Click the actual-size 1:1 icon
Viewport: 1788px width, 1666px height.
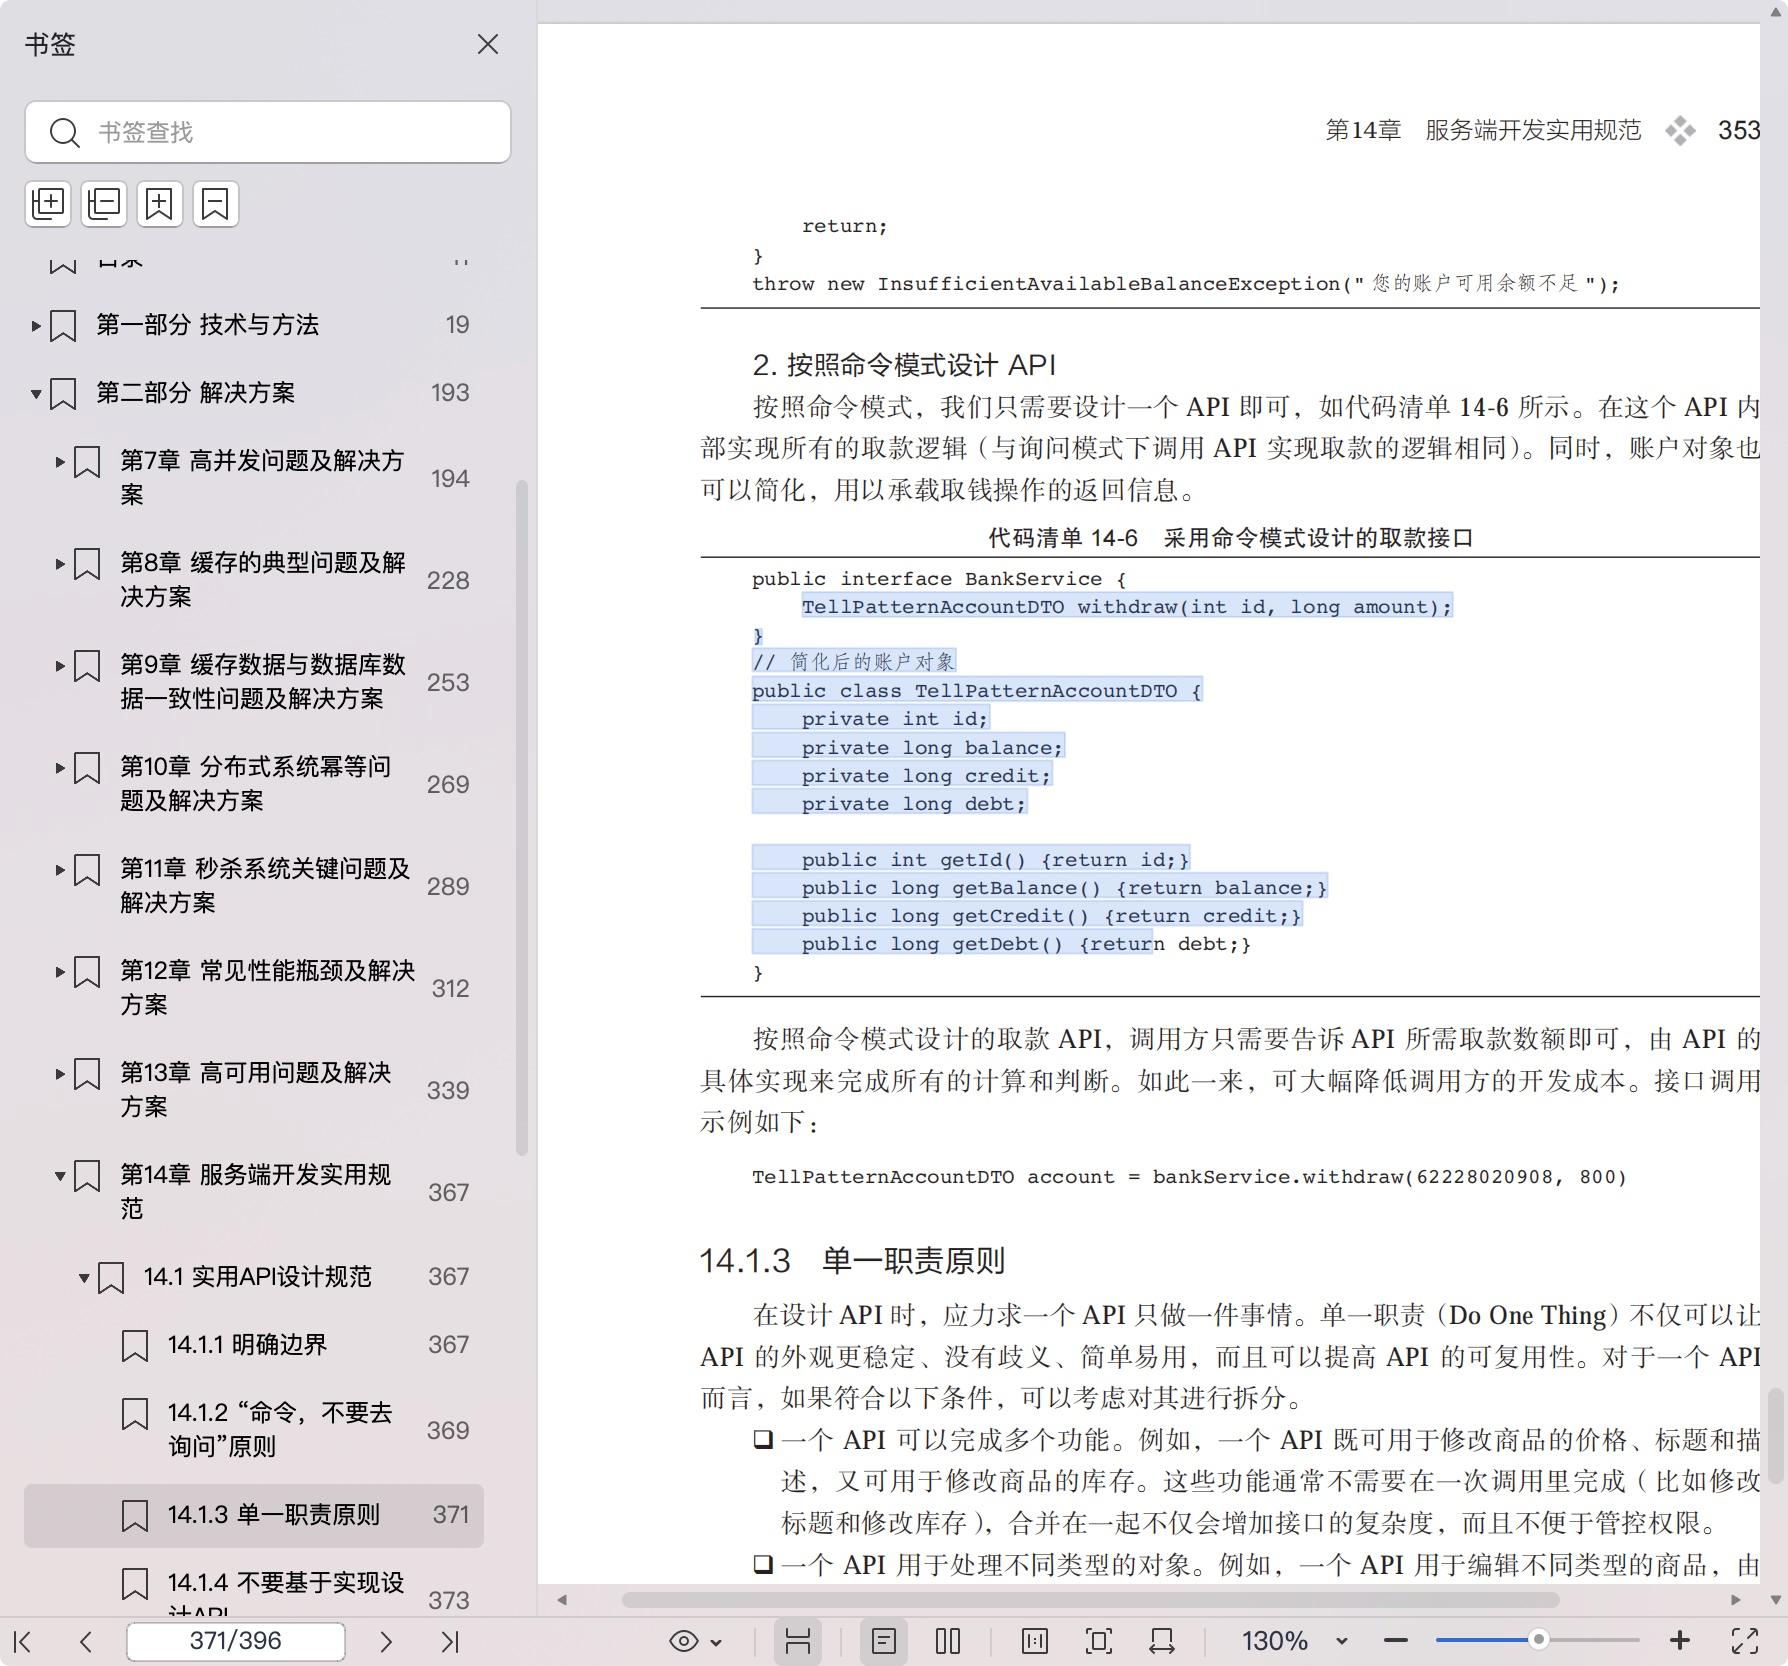(1035, 1641)
